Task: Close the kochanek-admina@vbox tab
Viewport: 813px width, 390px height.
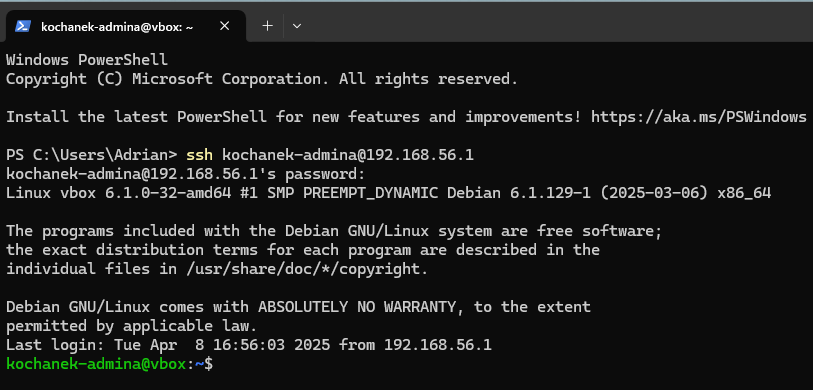Action: [225, 26]
